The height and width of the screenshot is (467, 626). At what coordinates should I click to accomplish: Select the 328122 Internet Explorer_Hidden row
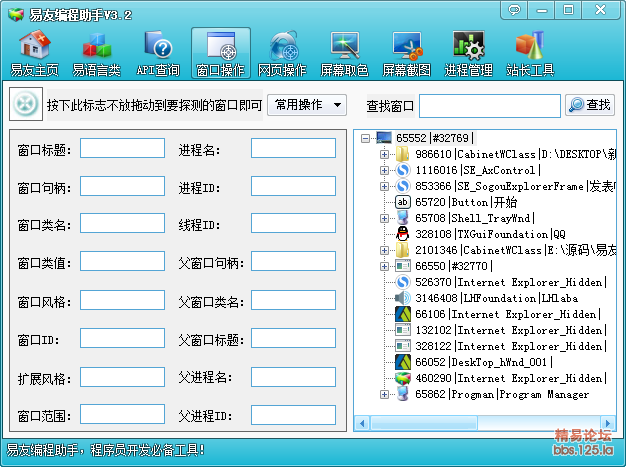511,346
